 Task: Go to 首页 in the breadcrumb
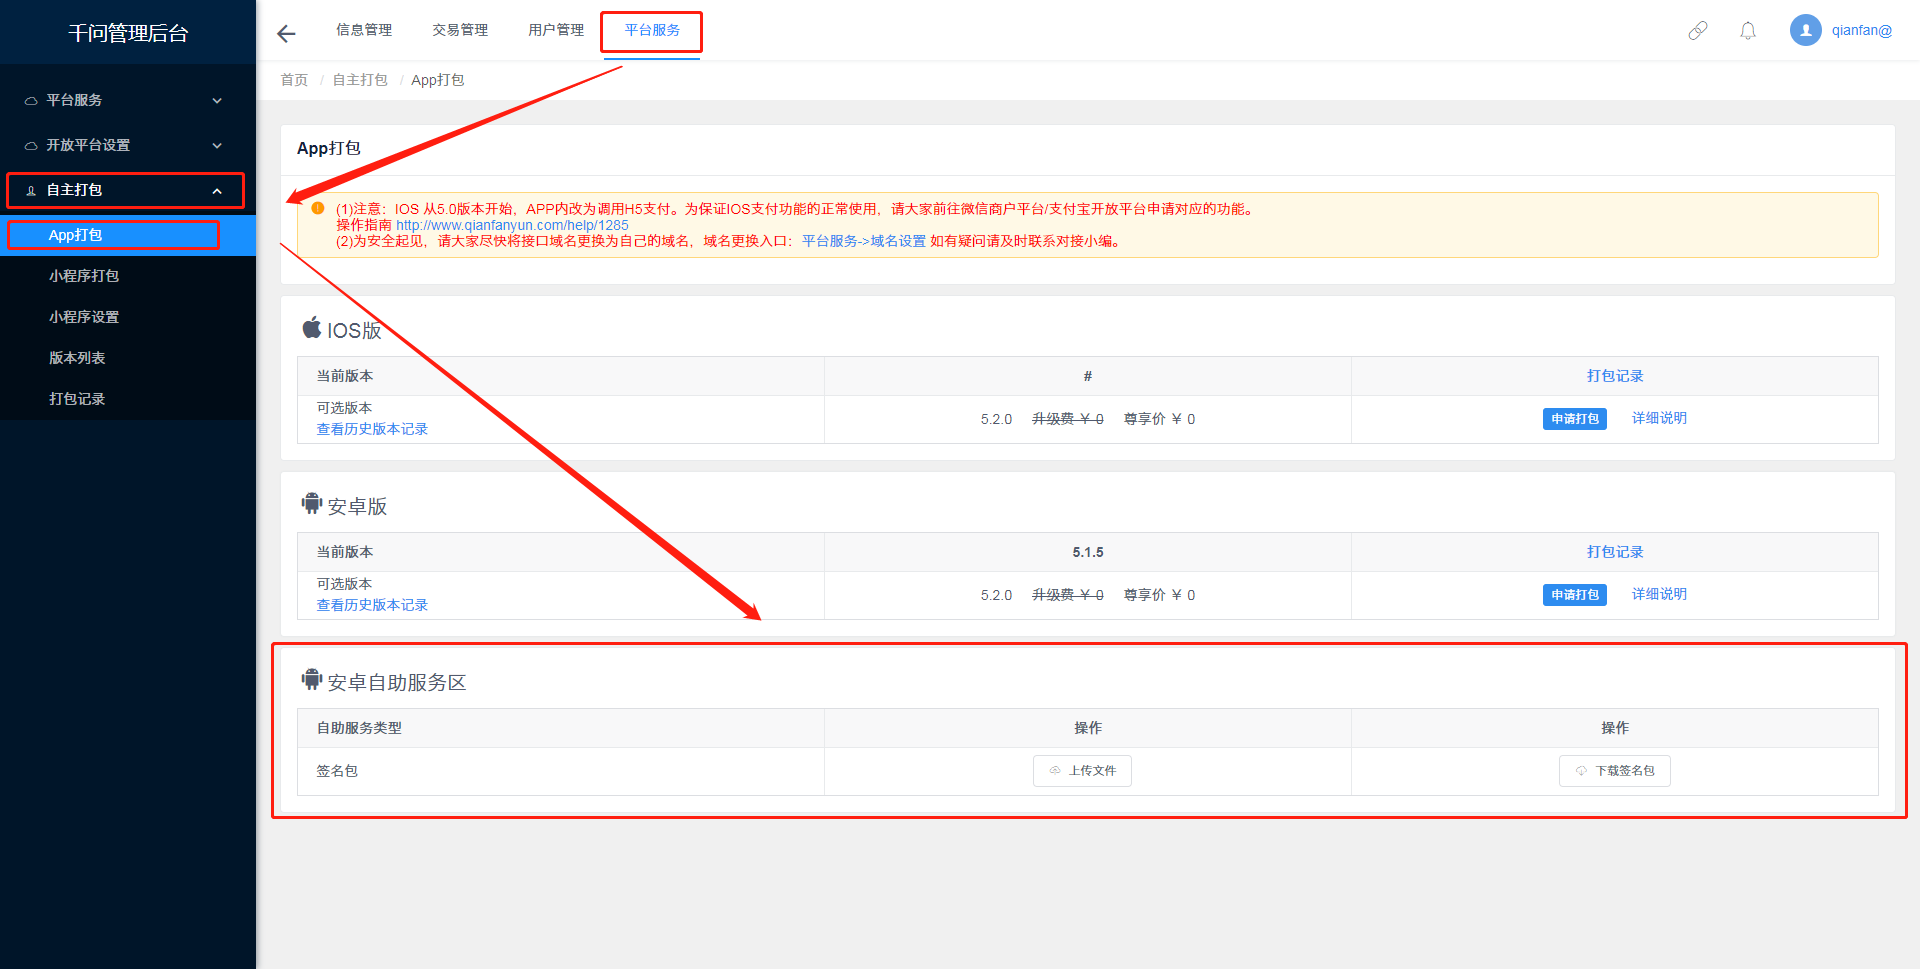coord(294,80)
